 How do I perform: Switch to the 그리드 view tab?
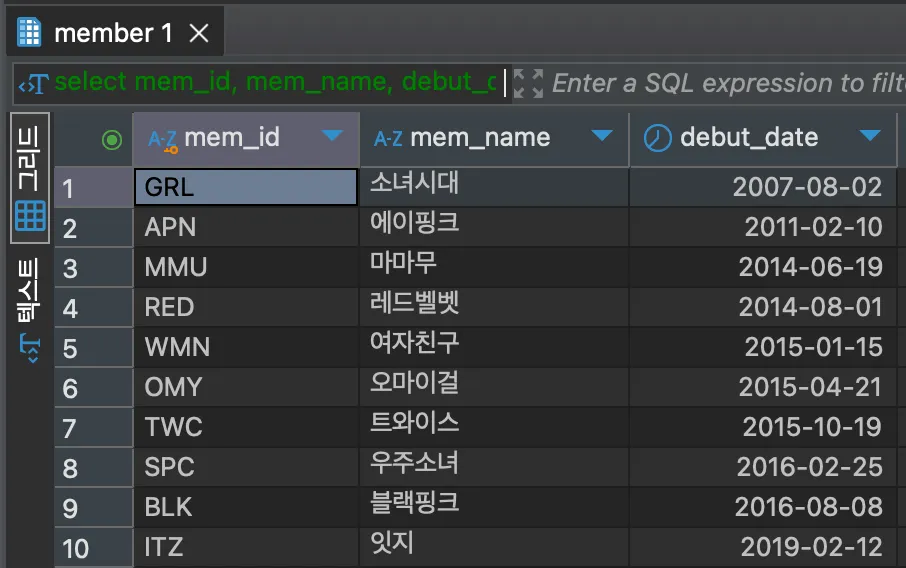30,178
